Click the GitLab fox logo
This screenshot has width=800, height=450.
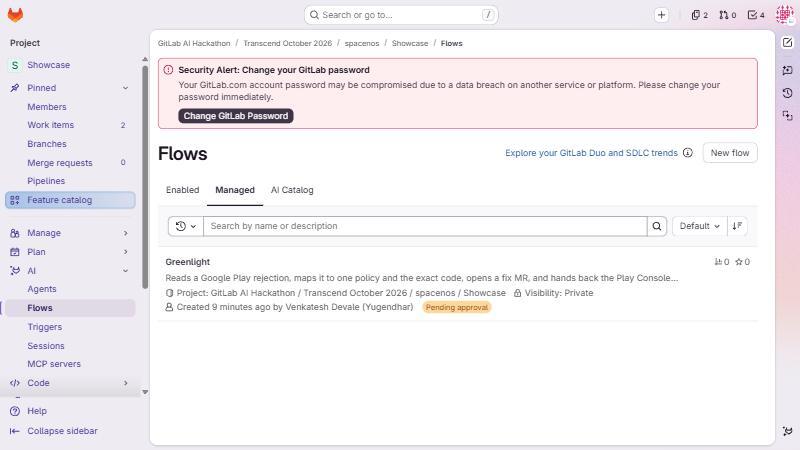tap(15, 15)
